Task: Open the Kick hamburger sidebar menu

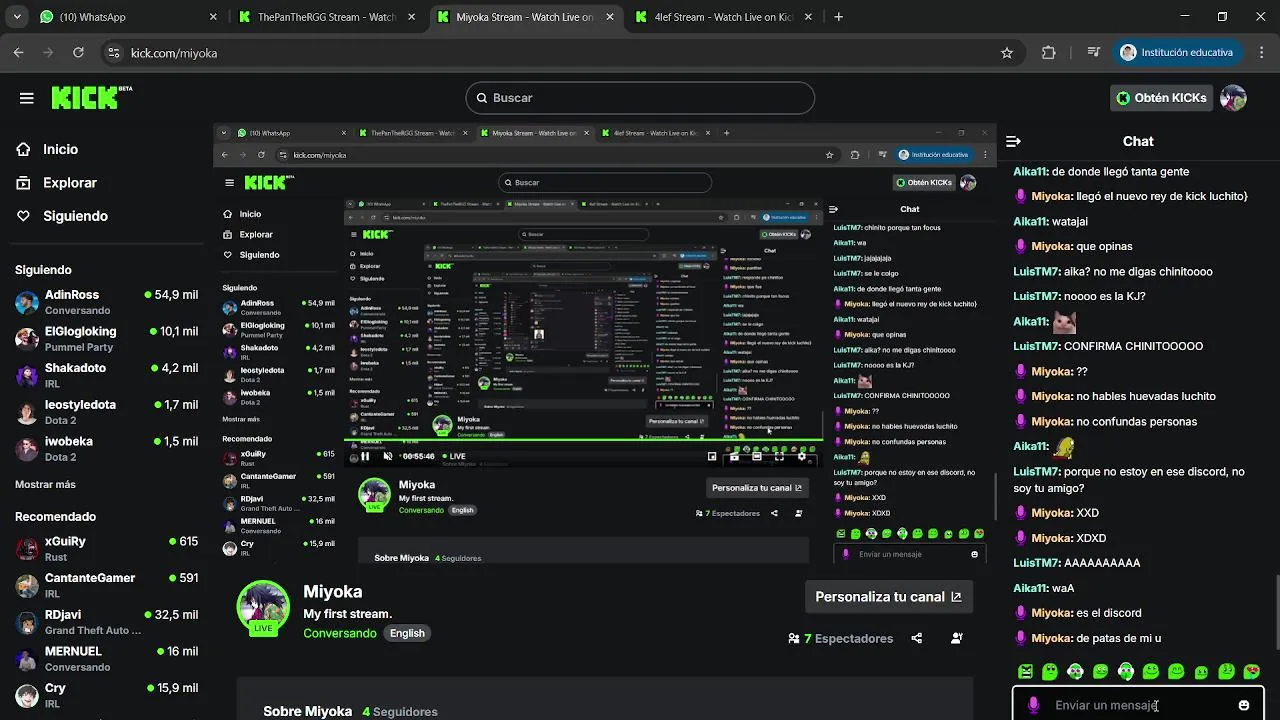Action: 27,98
